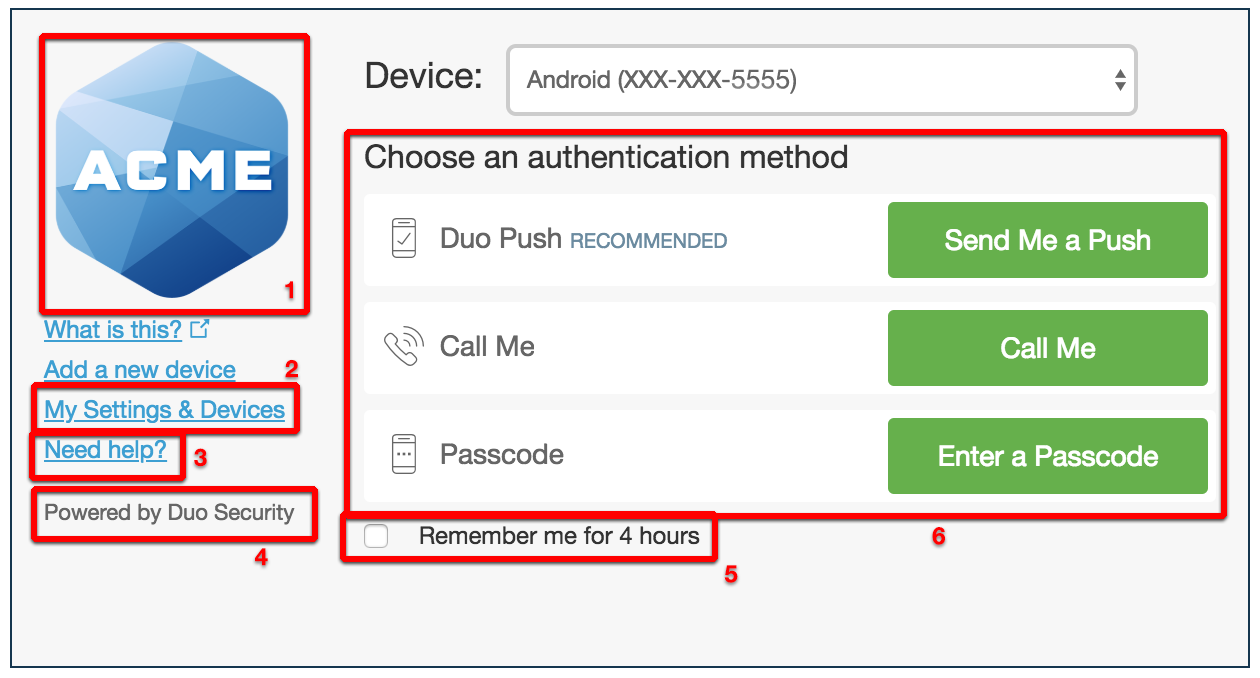
Task: Click Enter a Passcode
Action: [1047, 455]
